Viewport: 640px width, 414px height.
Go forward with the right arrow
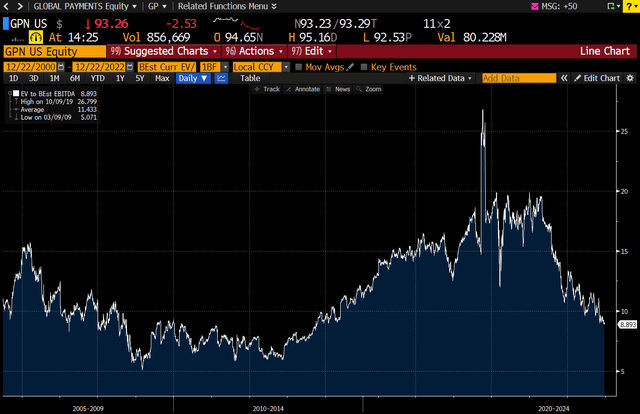[20, 6]
